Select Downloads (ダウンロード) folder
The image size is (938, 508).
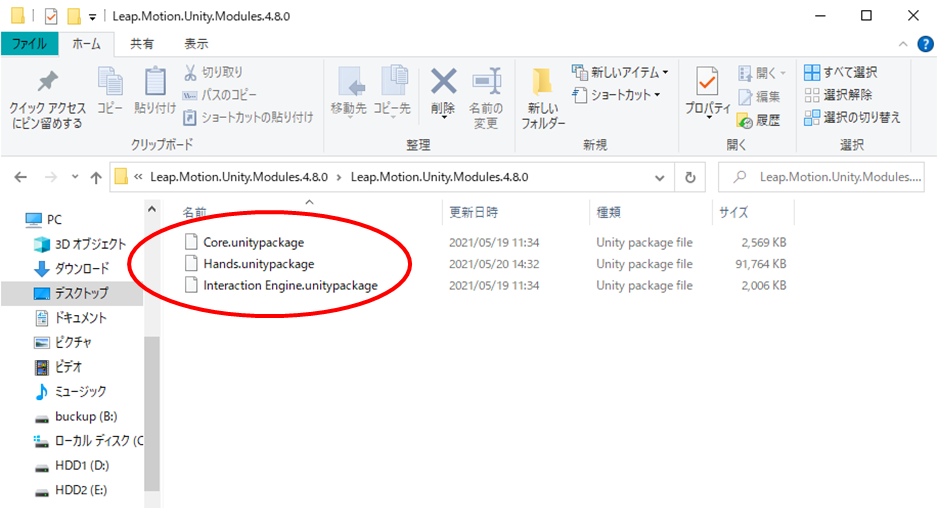72,269
